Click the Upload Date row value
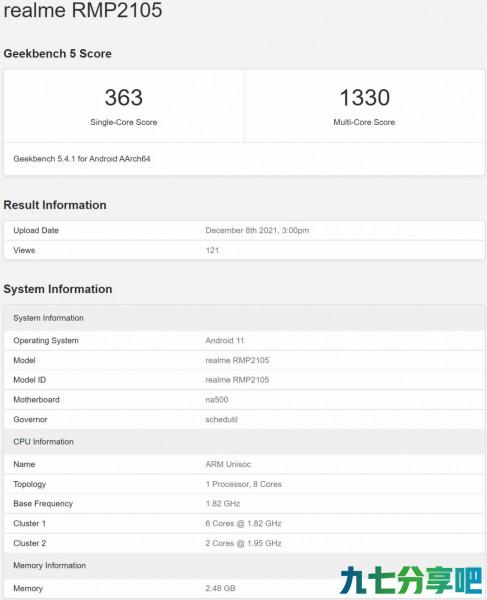487x600 pixels. click(257, 230)
